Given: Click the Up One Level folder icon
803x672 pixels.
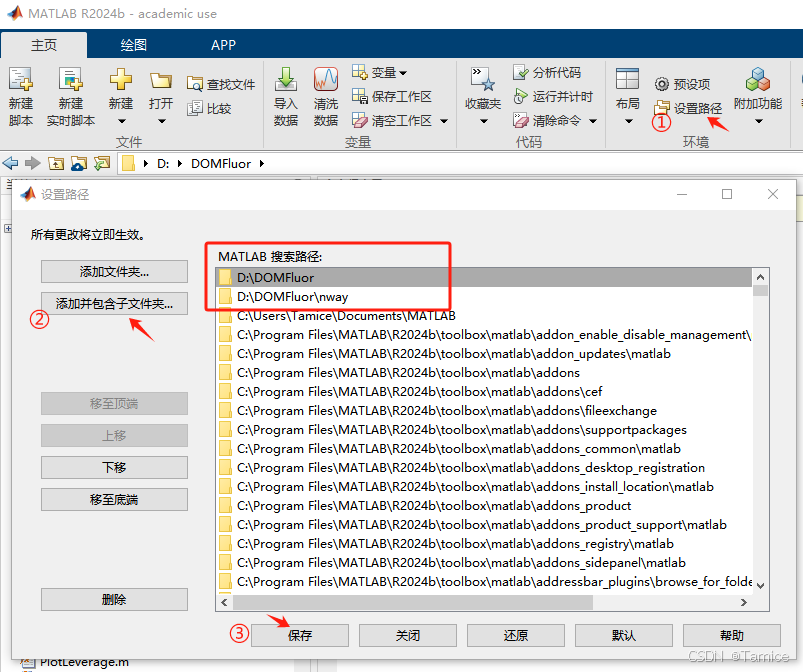Looking at the screenshot, I should click(56, 163).
